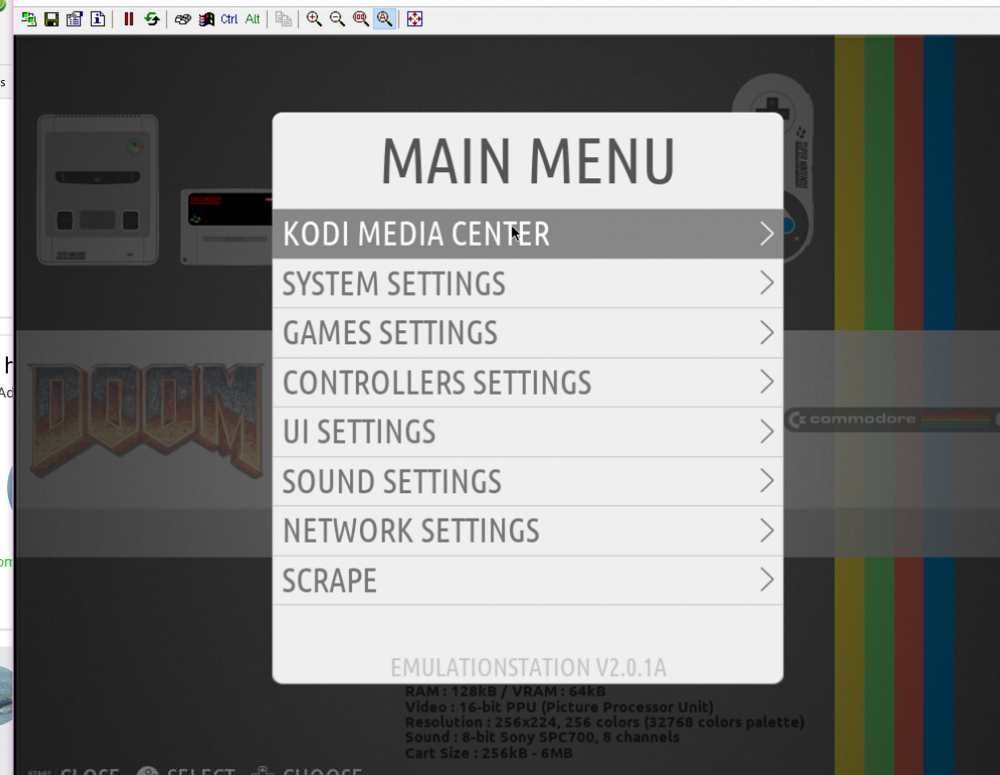Set zoom to 100 percent
Image resolution: width=1000 pixels, height=775 pixels.
pos(361,19)
